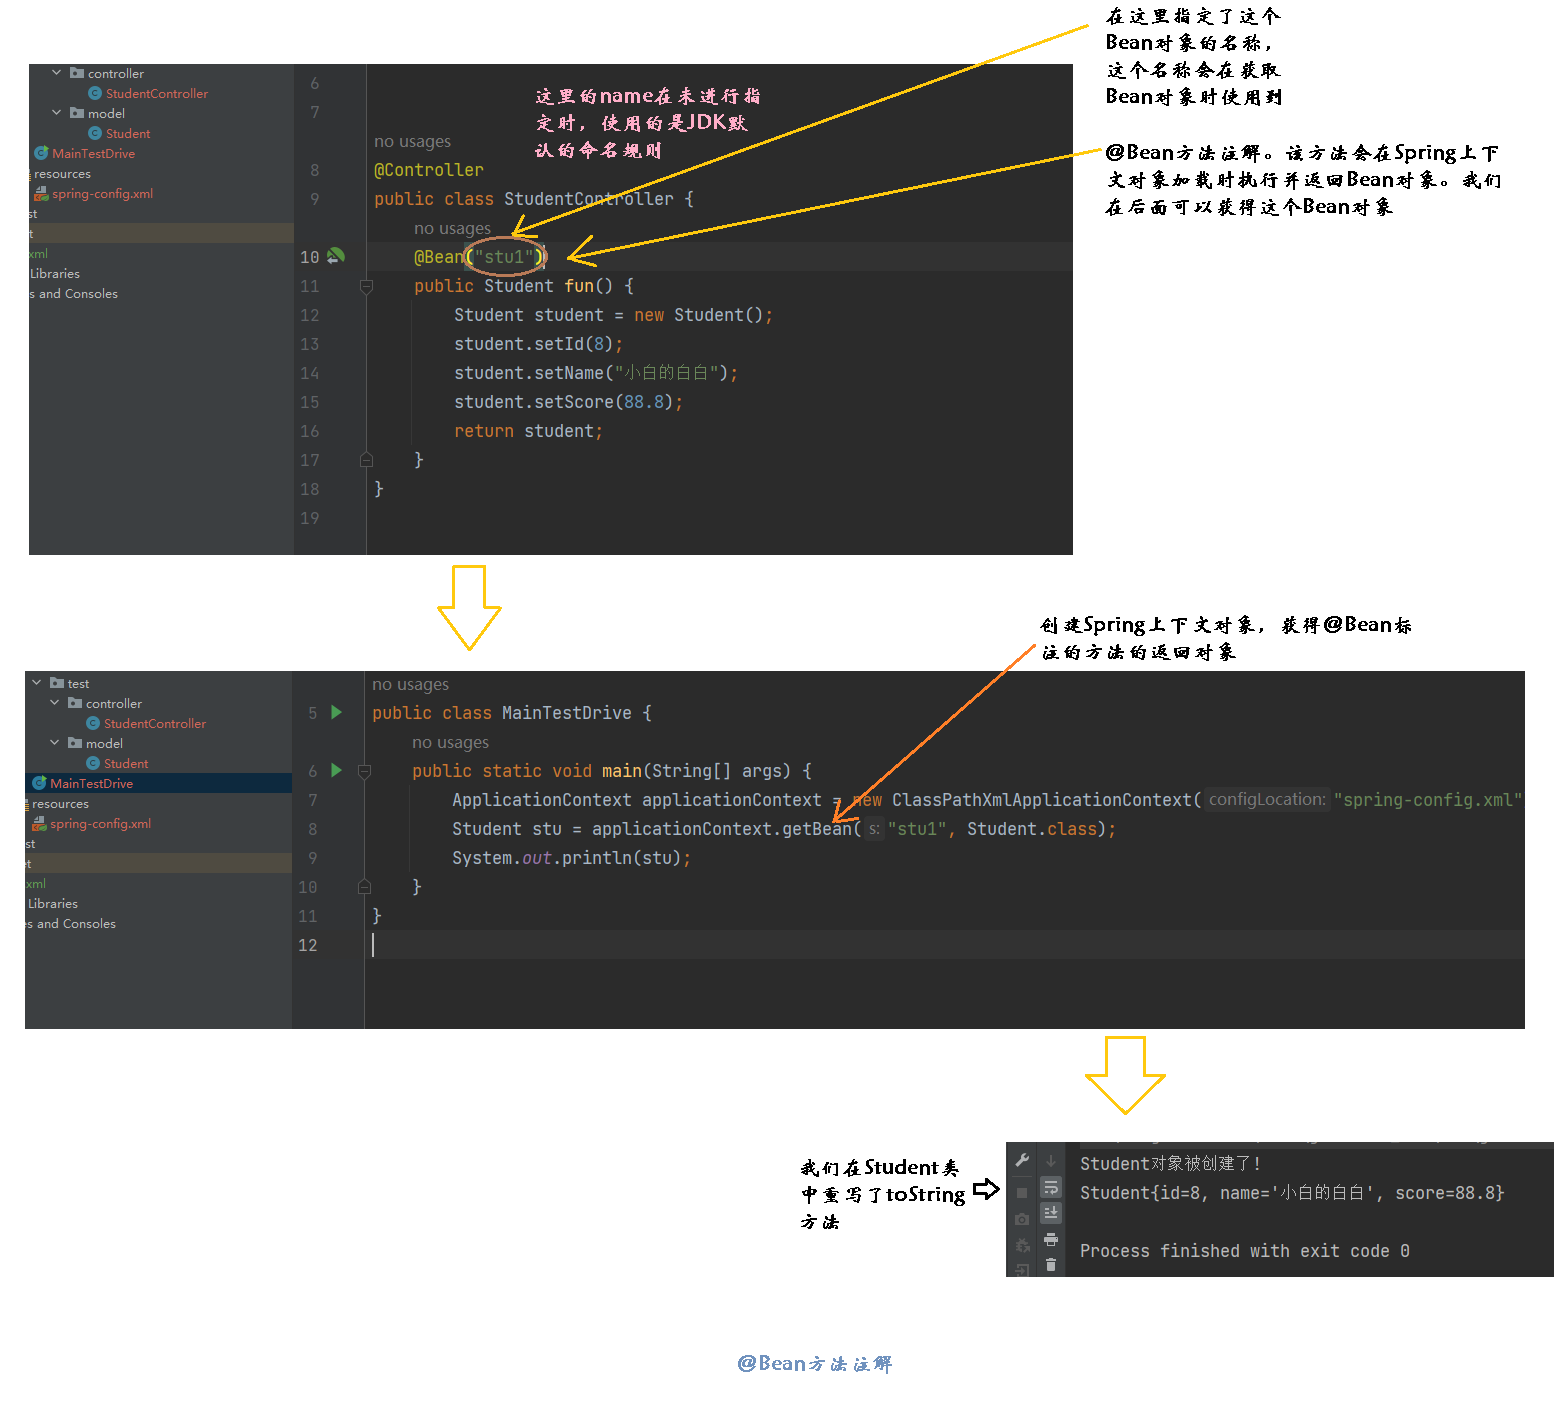Stop the running process with stop icon
This screenshot has width=1557, height=1419.
[1022, 1192]
